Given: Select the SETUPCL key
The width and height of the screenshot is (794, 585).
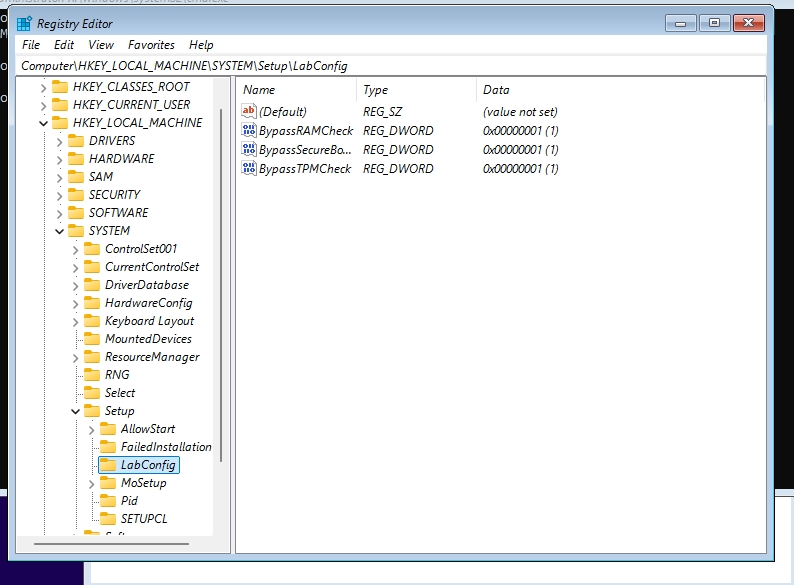Looking at the screenshot, I should click(x=144, y=519).
